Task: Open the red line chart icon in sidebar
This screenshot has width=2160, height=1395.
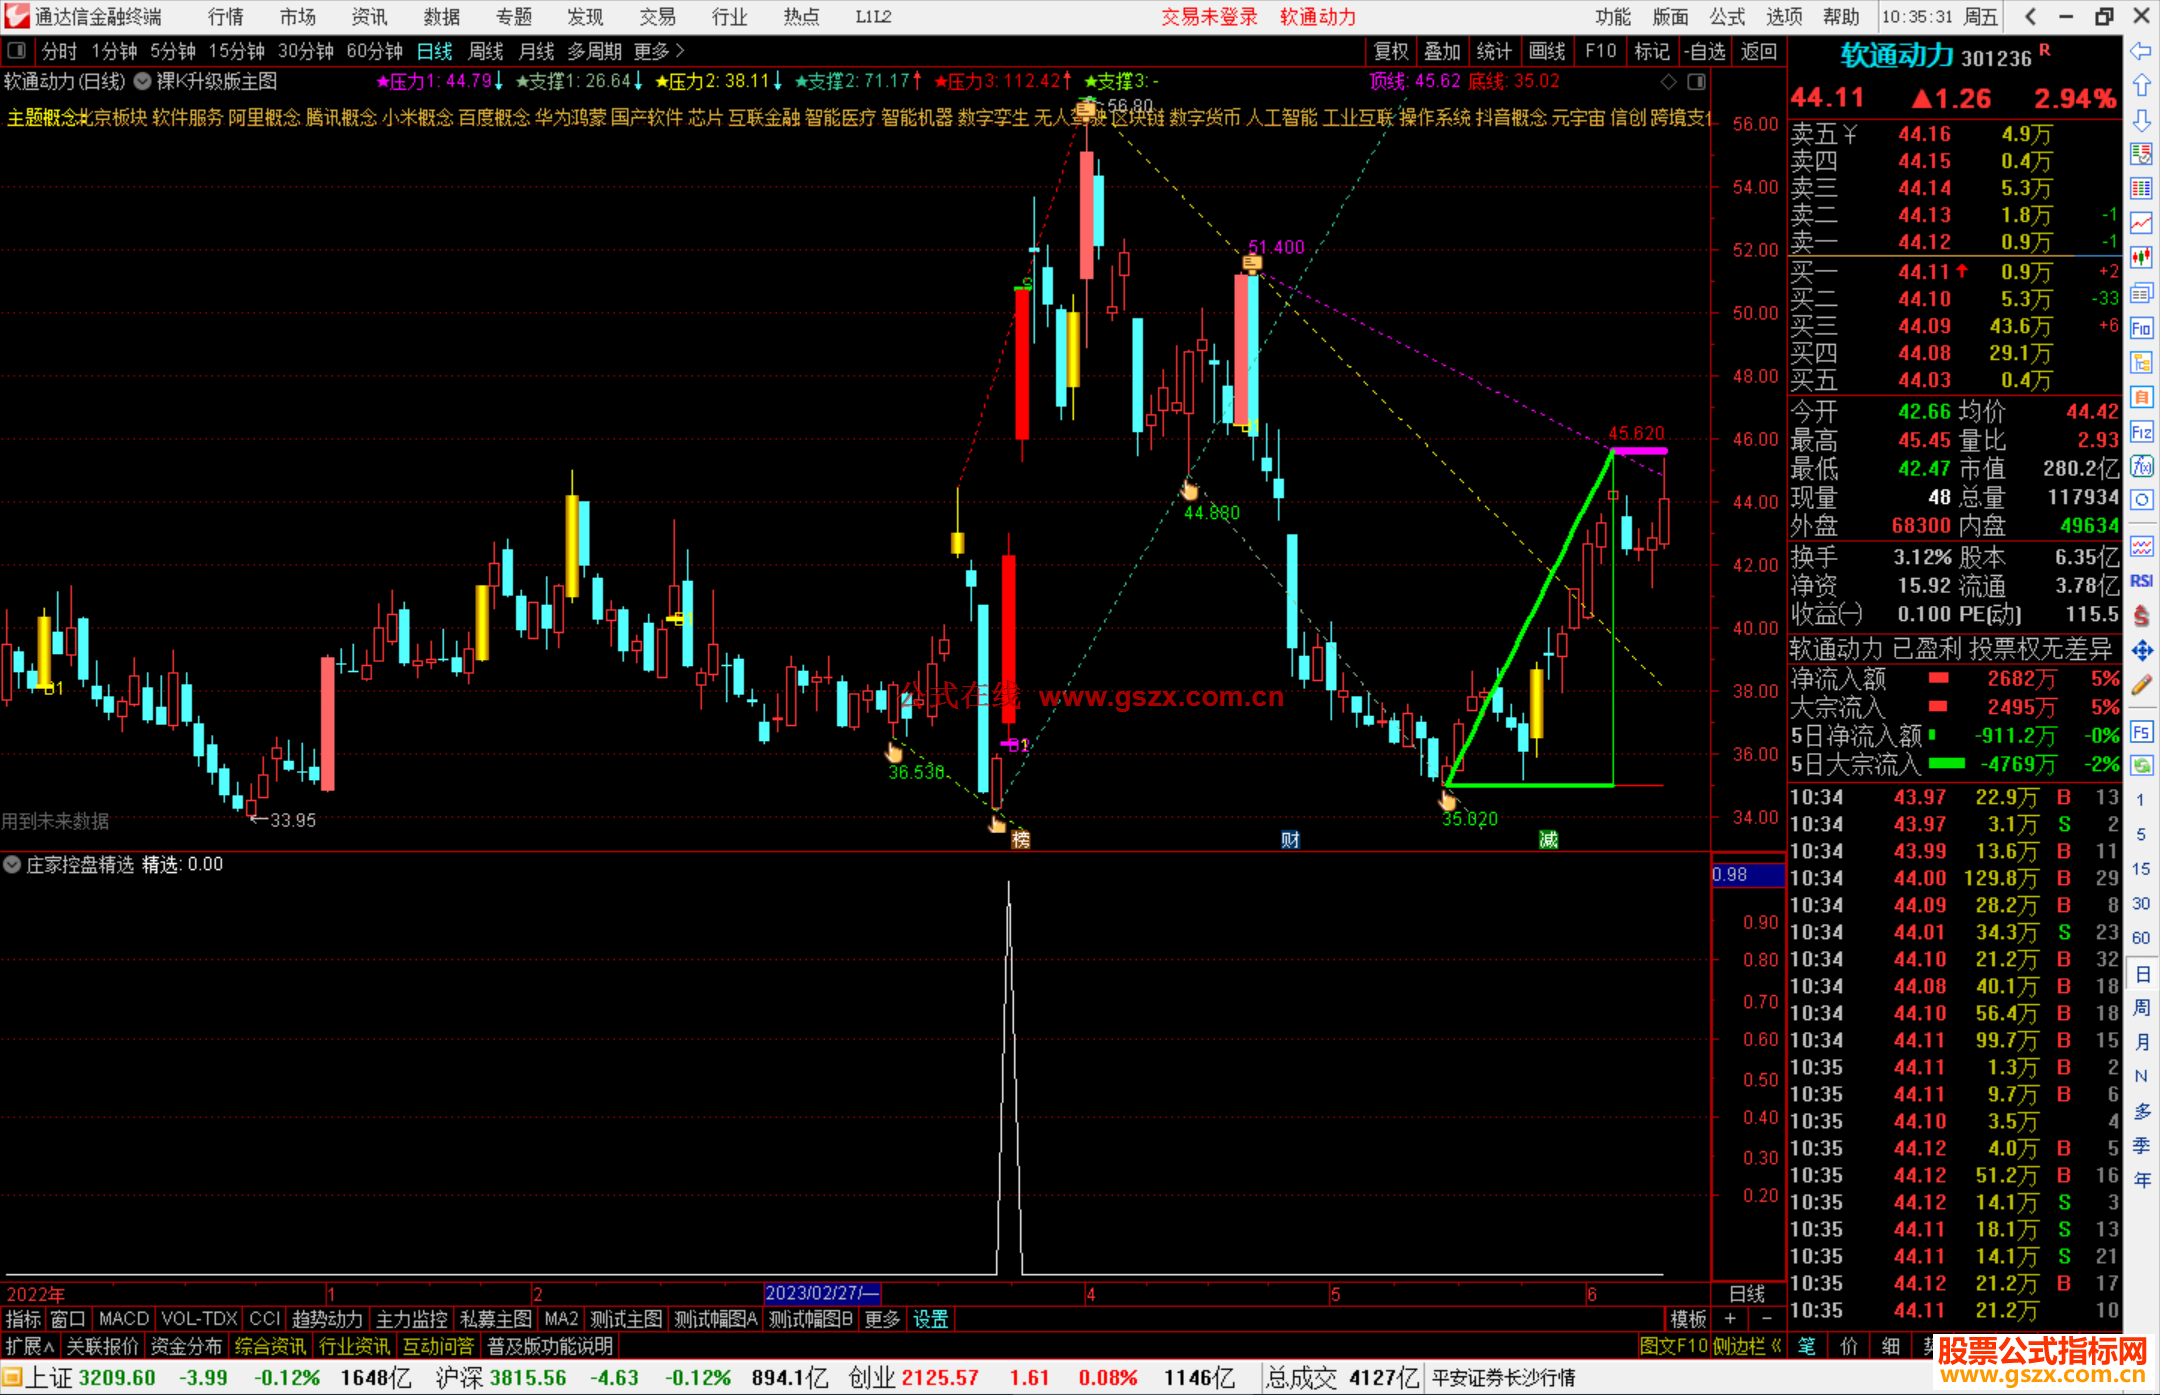Action: pyautogui.click(x=2141, y=223)
